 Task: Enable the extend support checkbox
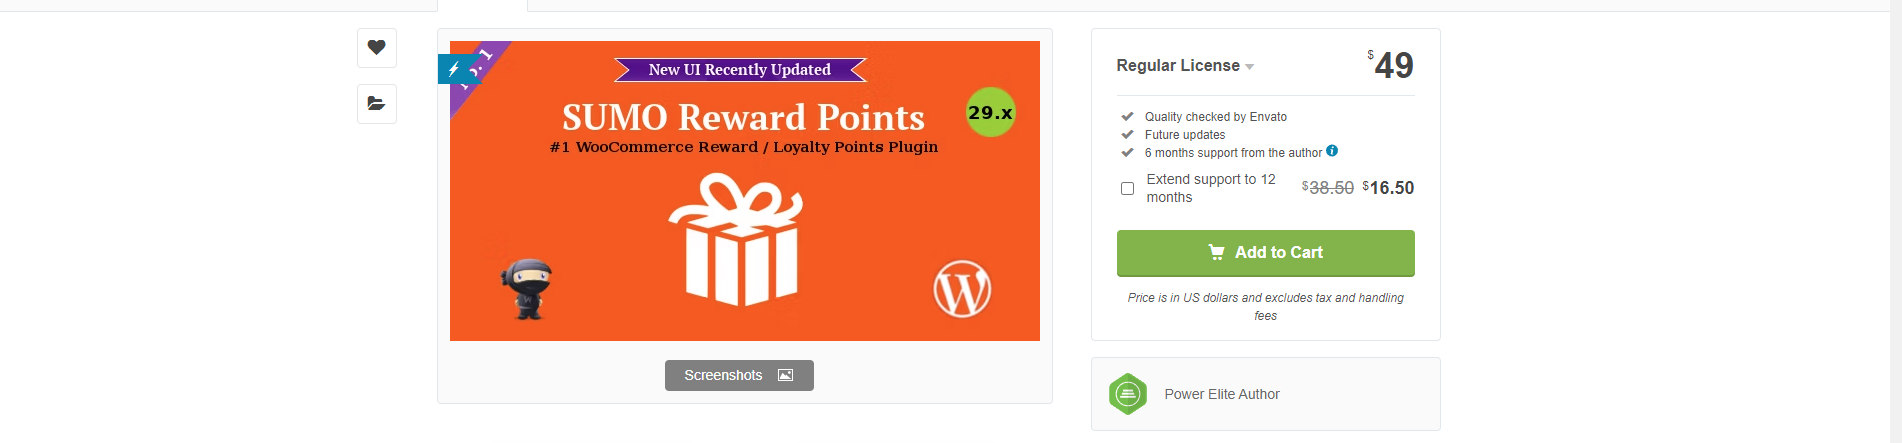click(1127, 188)
